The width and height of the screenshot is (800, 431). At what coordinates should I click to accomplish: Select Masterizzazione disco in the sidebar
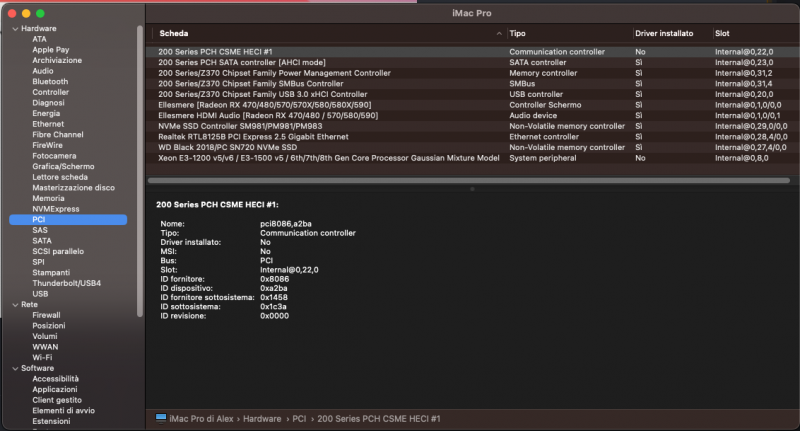[73, 188]
